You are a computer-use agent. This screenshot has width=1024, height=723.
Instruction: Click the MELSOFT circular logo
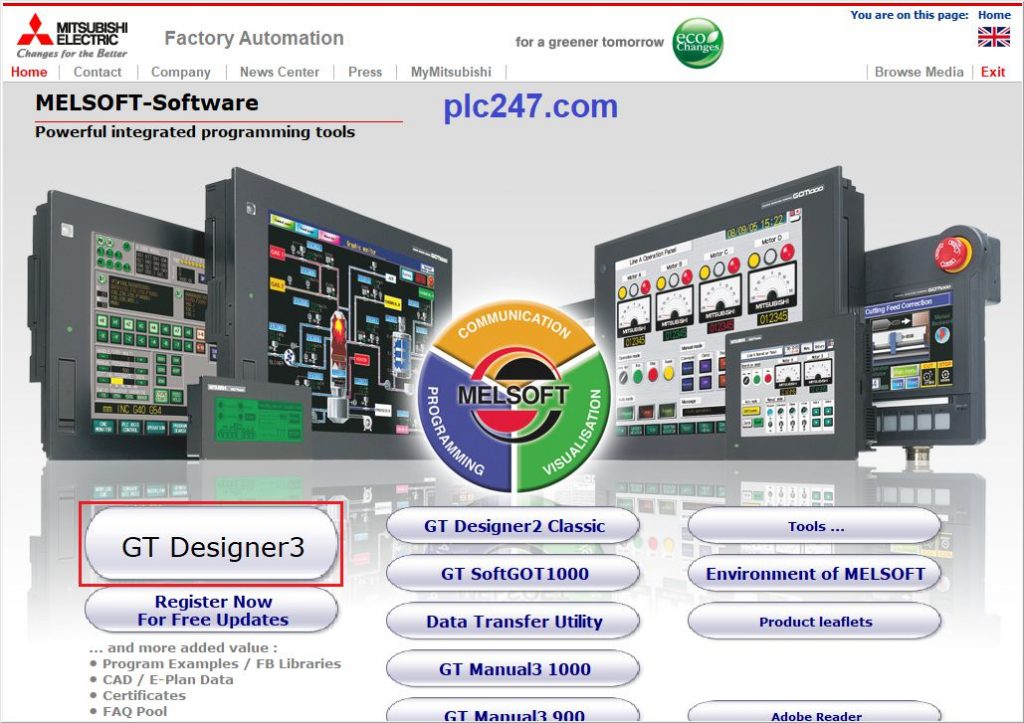513,395
